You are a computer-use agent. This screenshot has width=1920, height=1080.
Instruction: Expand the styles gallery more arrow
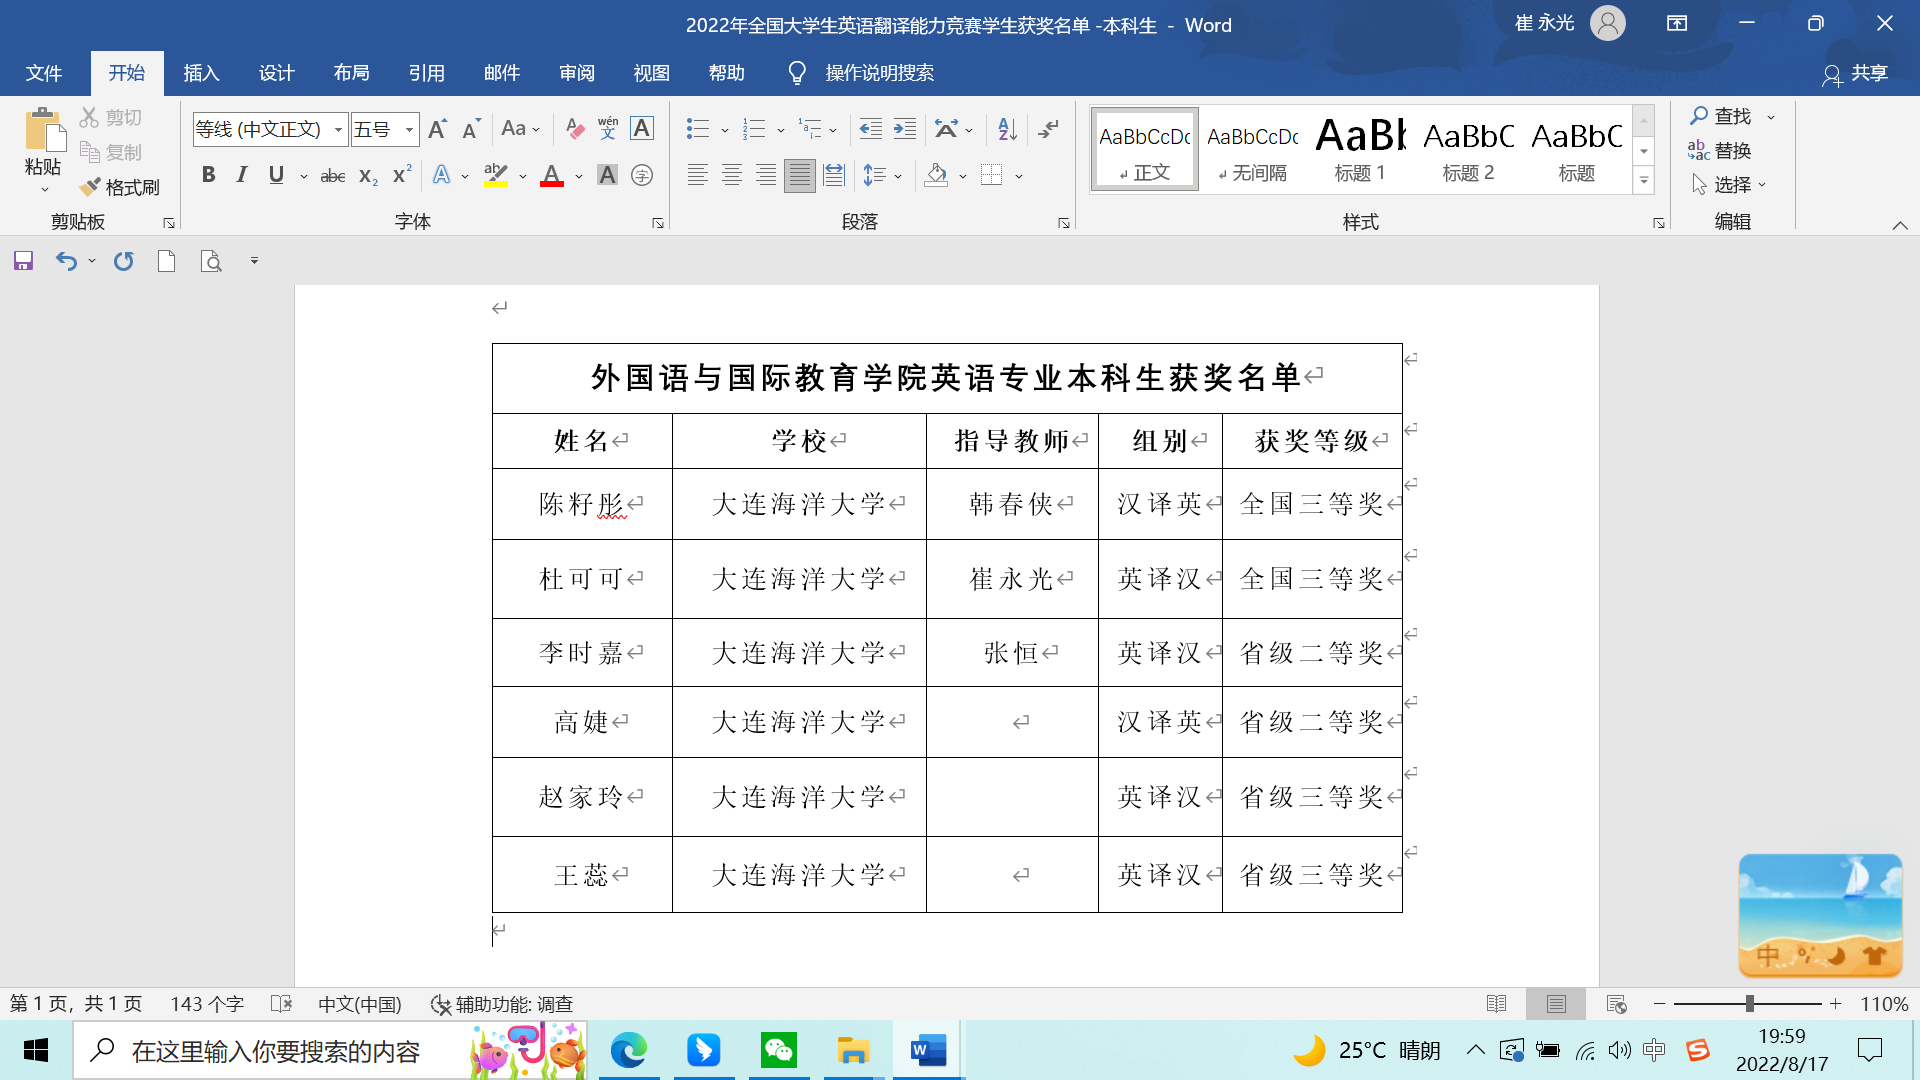1644,181
